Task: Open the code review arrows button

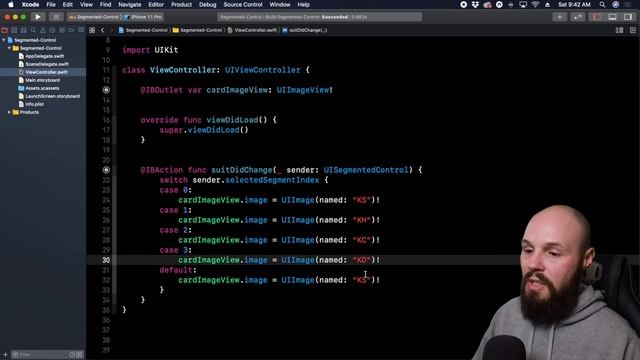Action: [578, 17]
